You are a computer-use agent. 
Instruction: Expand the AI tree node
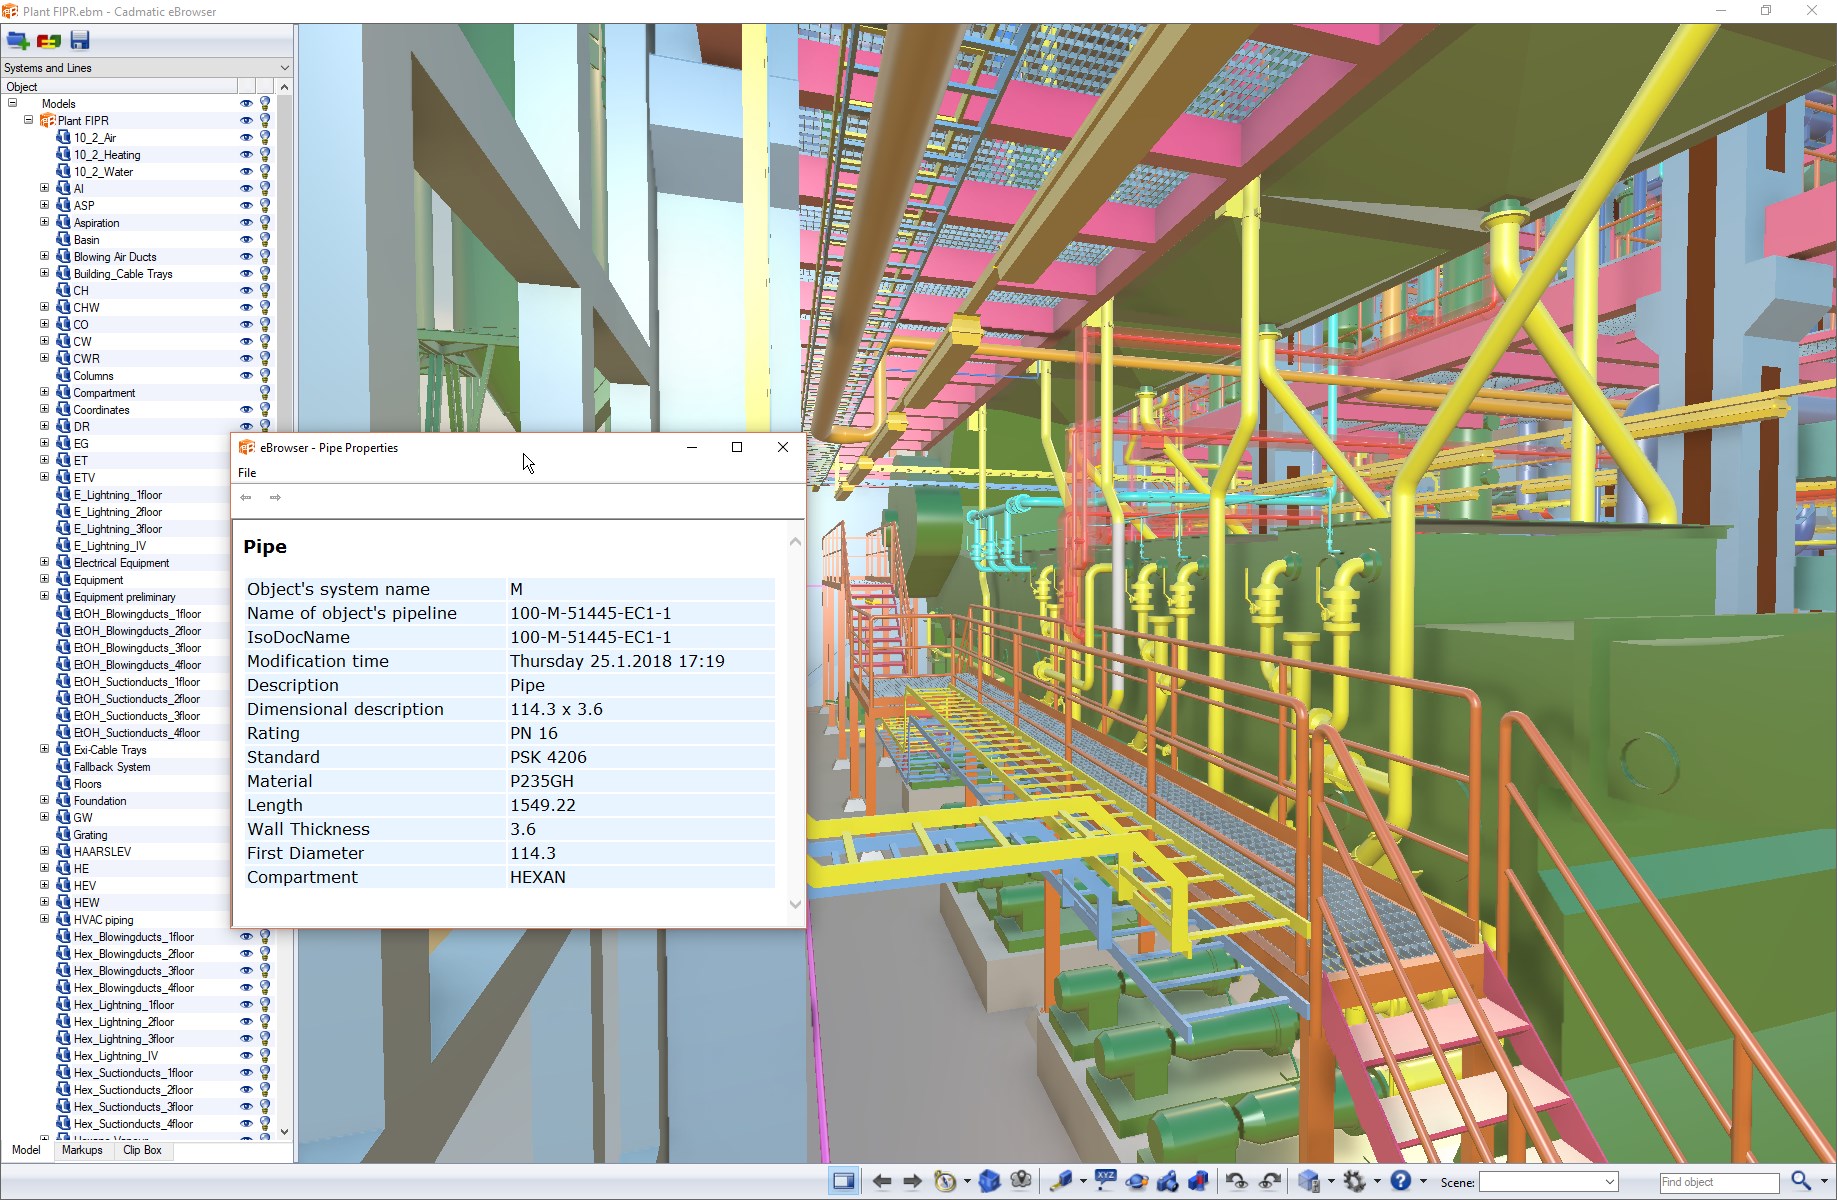[44, 188]
